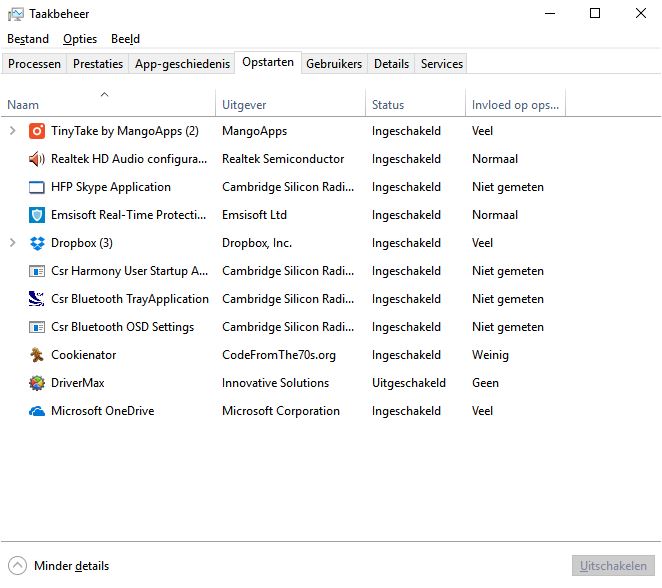Switch to the Prestaties tab
662x588 pixels.
tap(98, 64)
